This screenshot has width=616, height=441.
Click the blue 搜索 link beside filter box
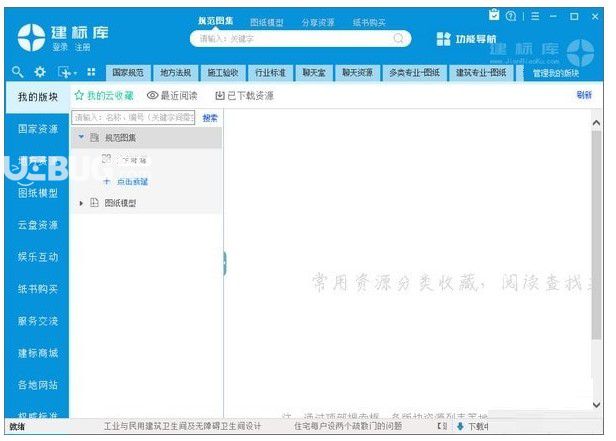point(210,118)
